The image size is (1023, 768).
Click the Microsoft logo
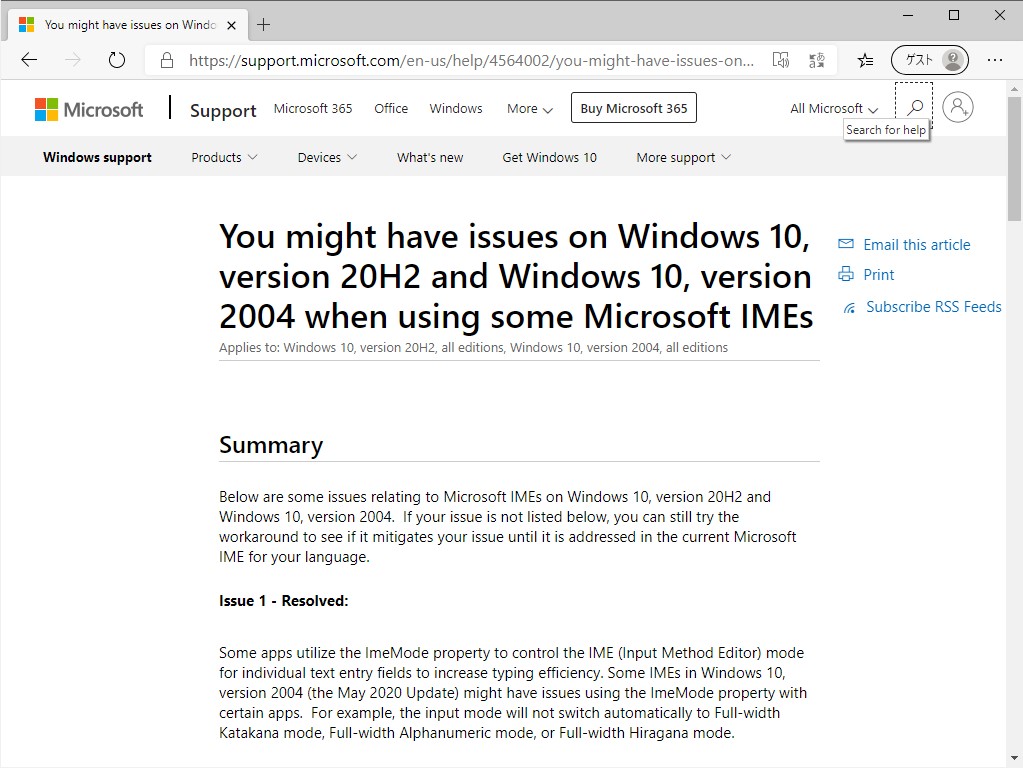[x=89, y=109]
